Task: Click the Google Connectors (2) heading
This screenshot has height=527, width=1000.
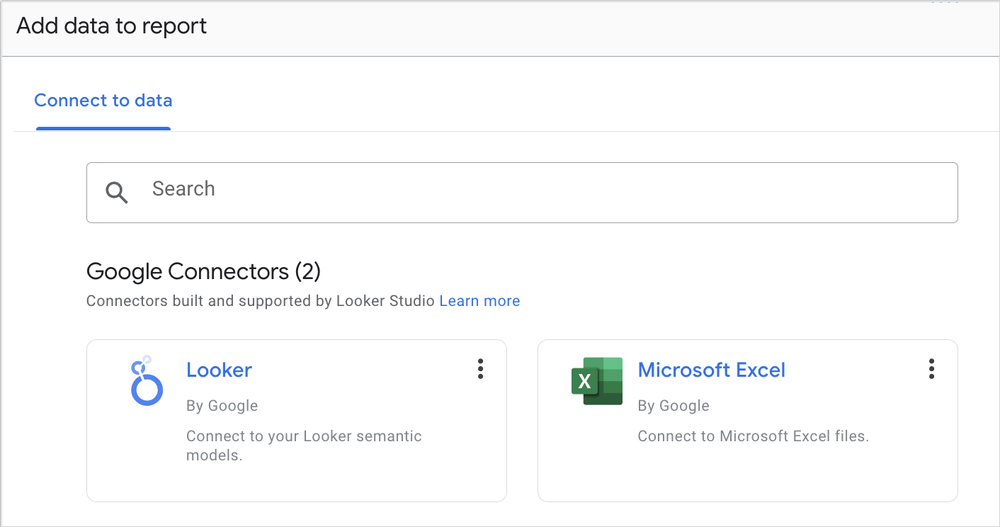Action: pyautogui.click(x=203, y=271)
